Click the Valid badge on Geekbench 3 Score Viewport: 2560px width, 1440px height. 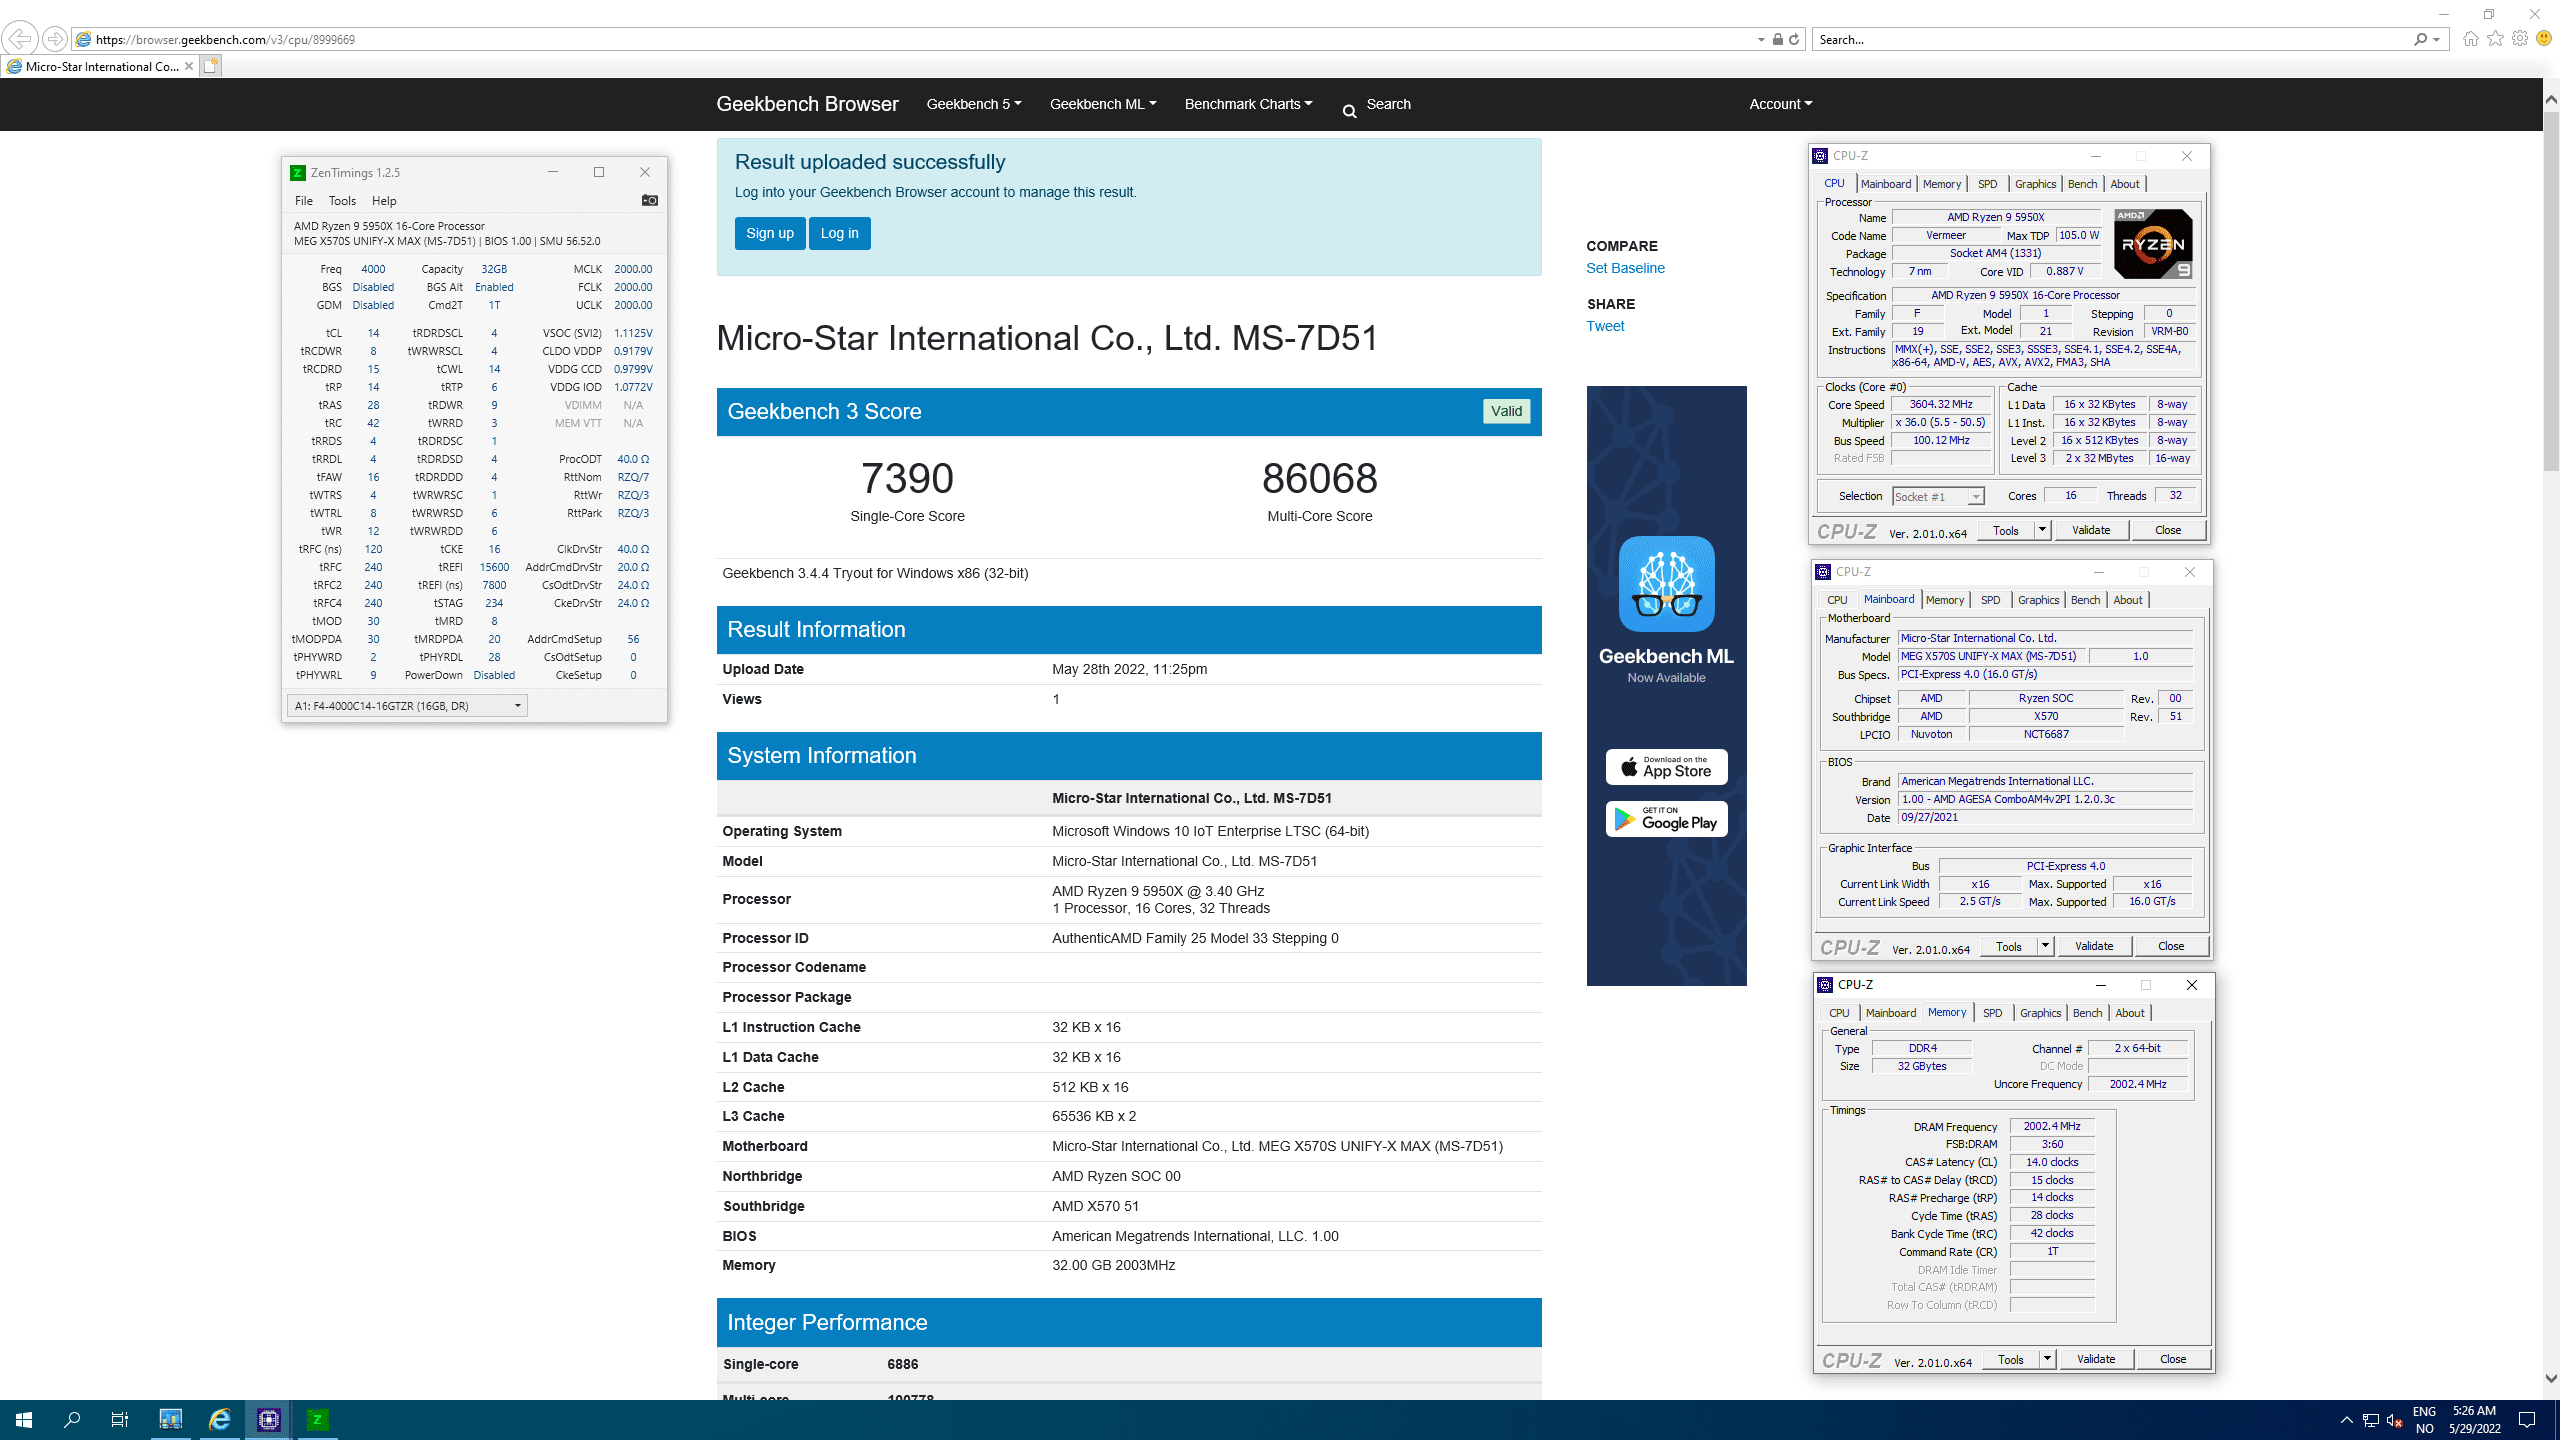pyautogui.click(x=1506, y=411)
